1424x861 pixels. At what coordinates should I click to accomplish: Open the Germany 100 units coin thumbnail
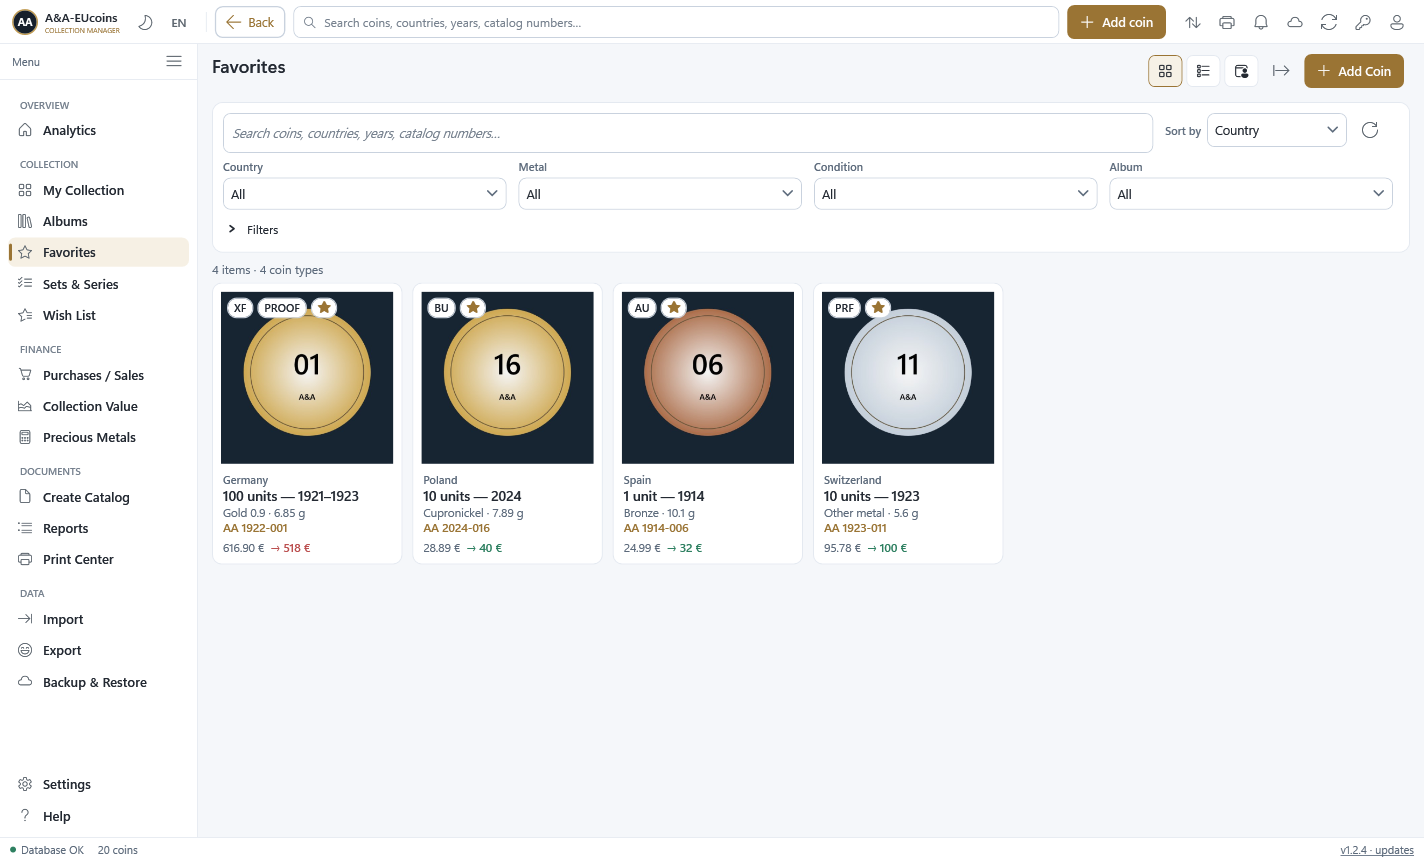pyautogui.click(x=307, y=378)
